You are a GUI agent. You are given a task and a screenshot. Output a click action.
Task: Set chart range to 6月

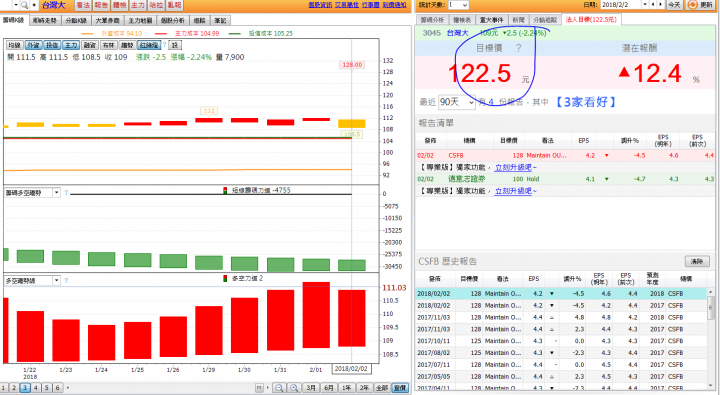point(329,388)
